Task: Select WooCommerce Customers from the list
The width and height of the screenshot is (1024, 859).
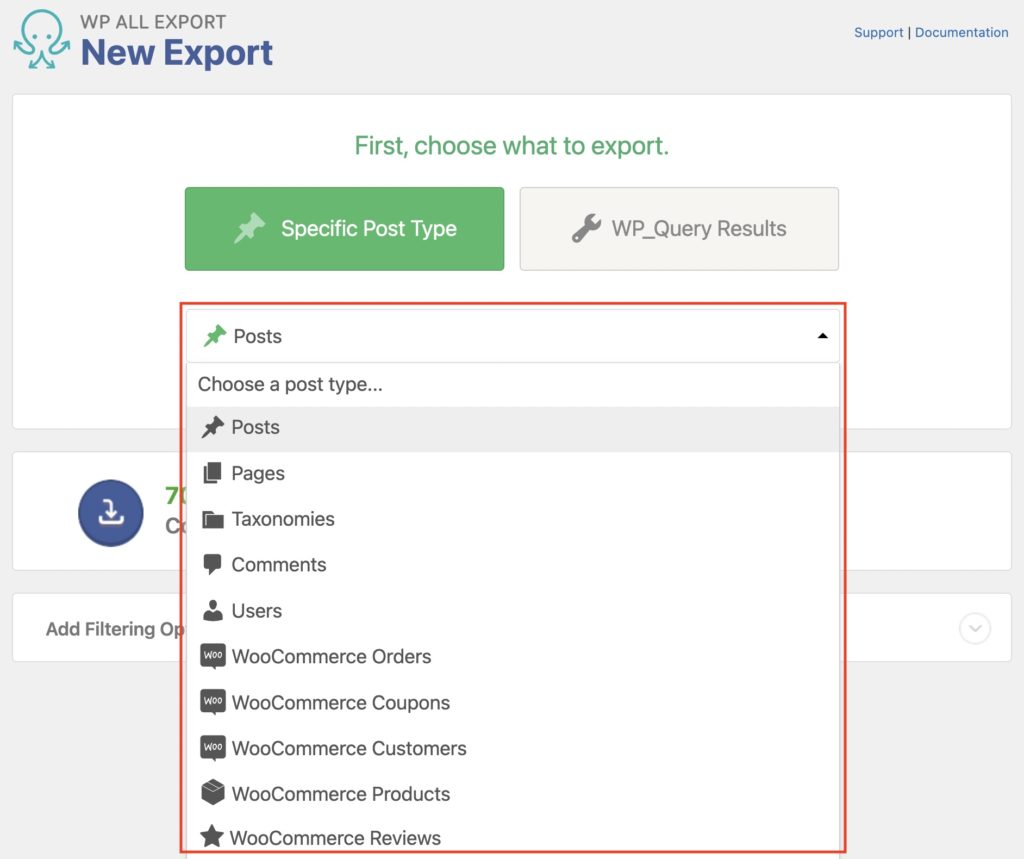Action: pyautogui.click(x=348, y=748)
